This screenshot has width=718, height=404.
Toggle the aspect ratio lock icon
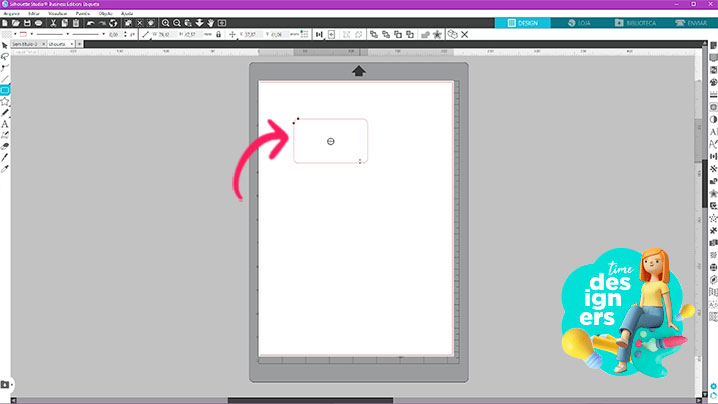click(218, 34)
